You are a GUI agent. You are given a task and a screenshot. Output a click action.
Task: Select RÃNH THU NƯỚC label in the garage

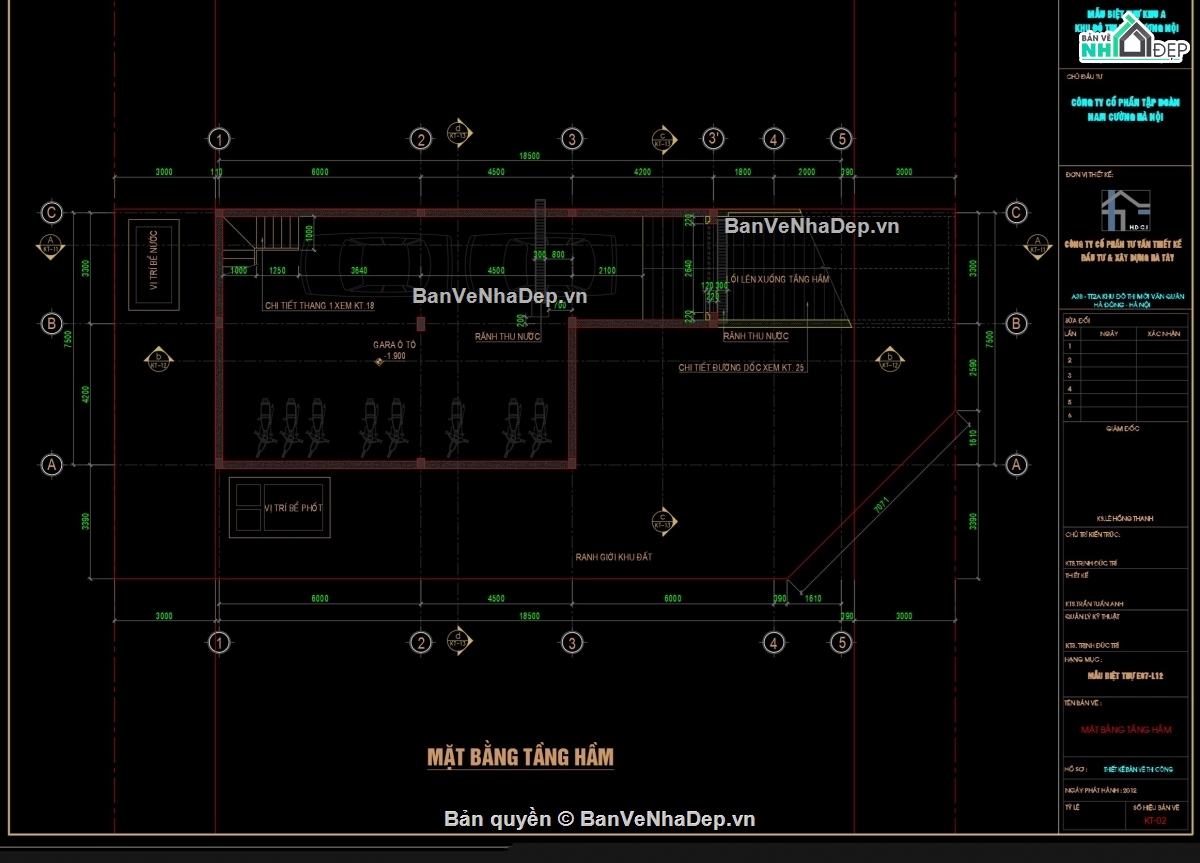(x=507, y=336)
